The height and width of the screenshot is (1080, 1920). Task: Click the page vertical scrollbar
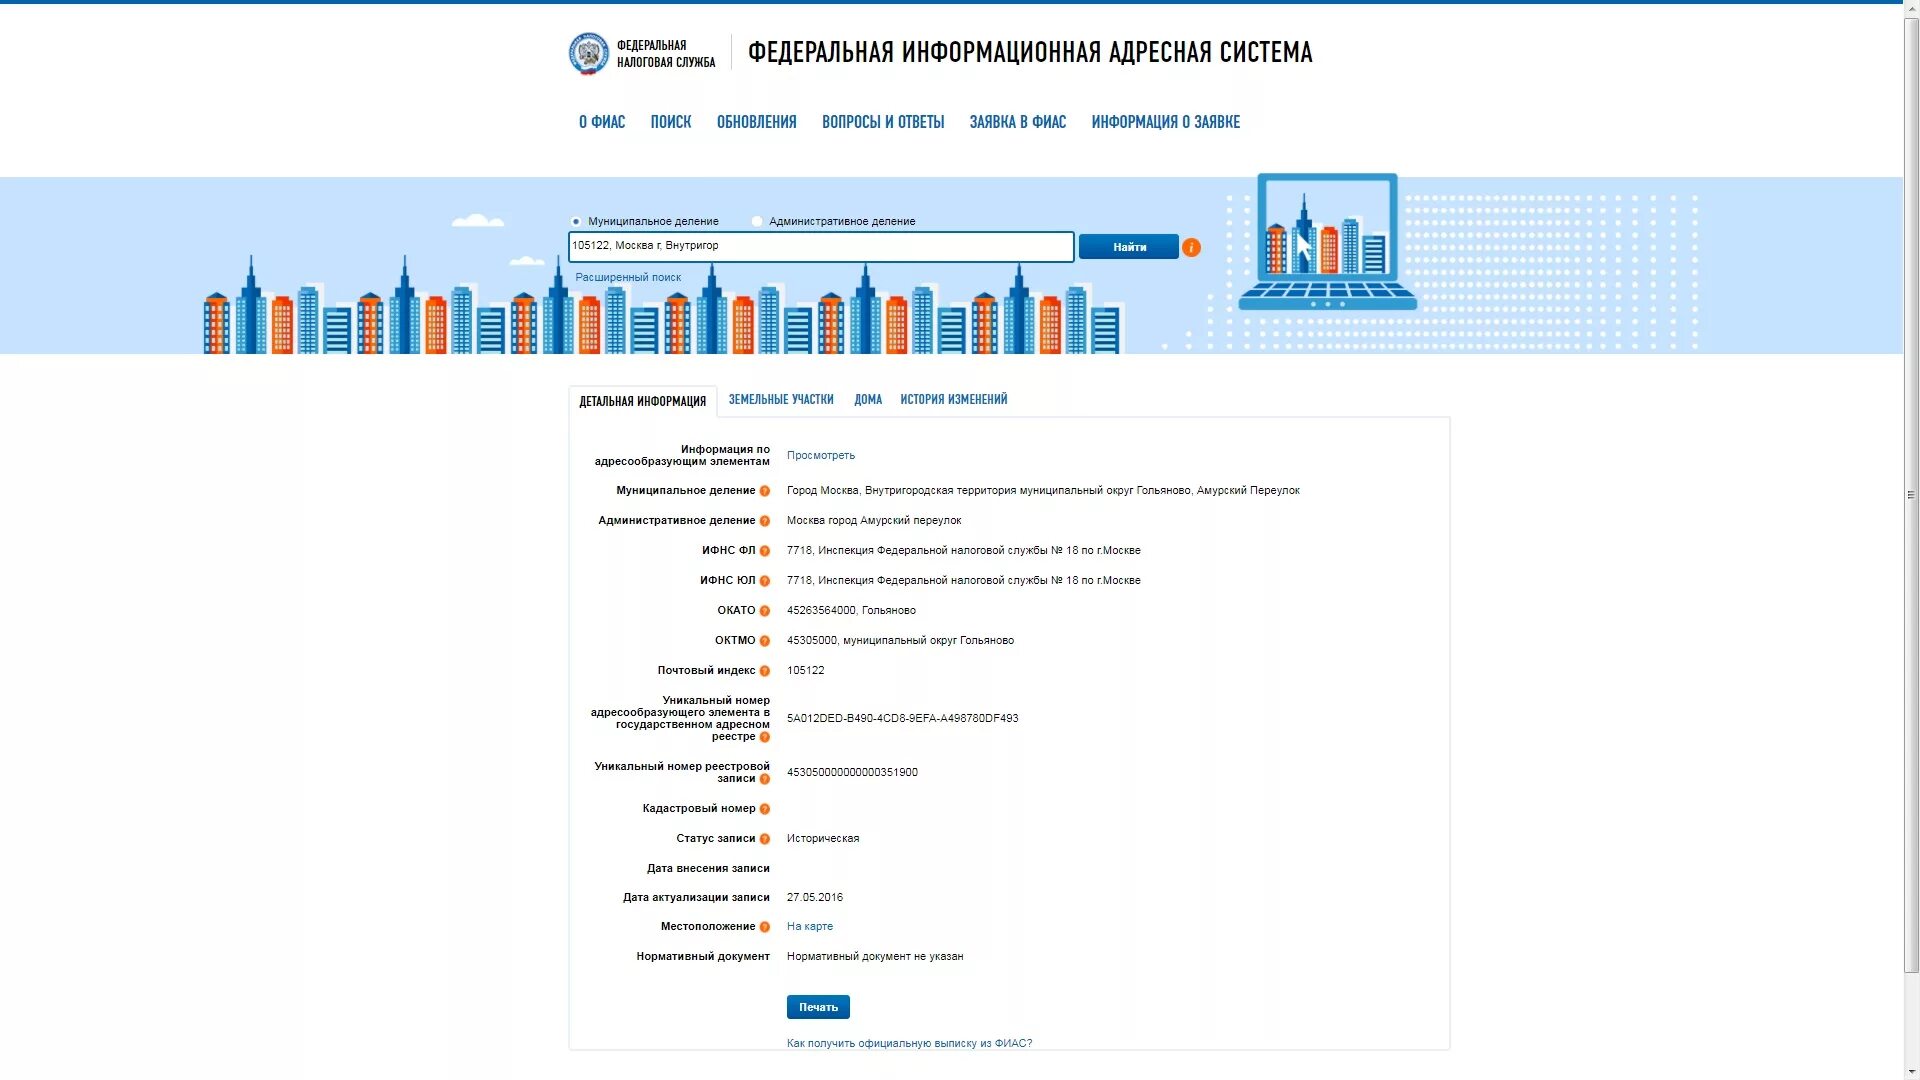coord(1911,495)
